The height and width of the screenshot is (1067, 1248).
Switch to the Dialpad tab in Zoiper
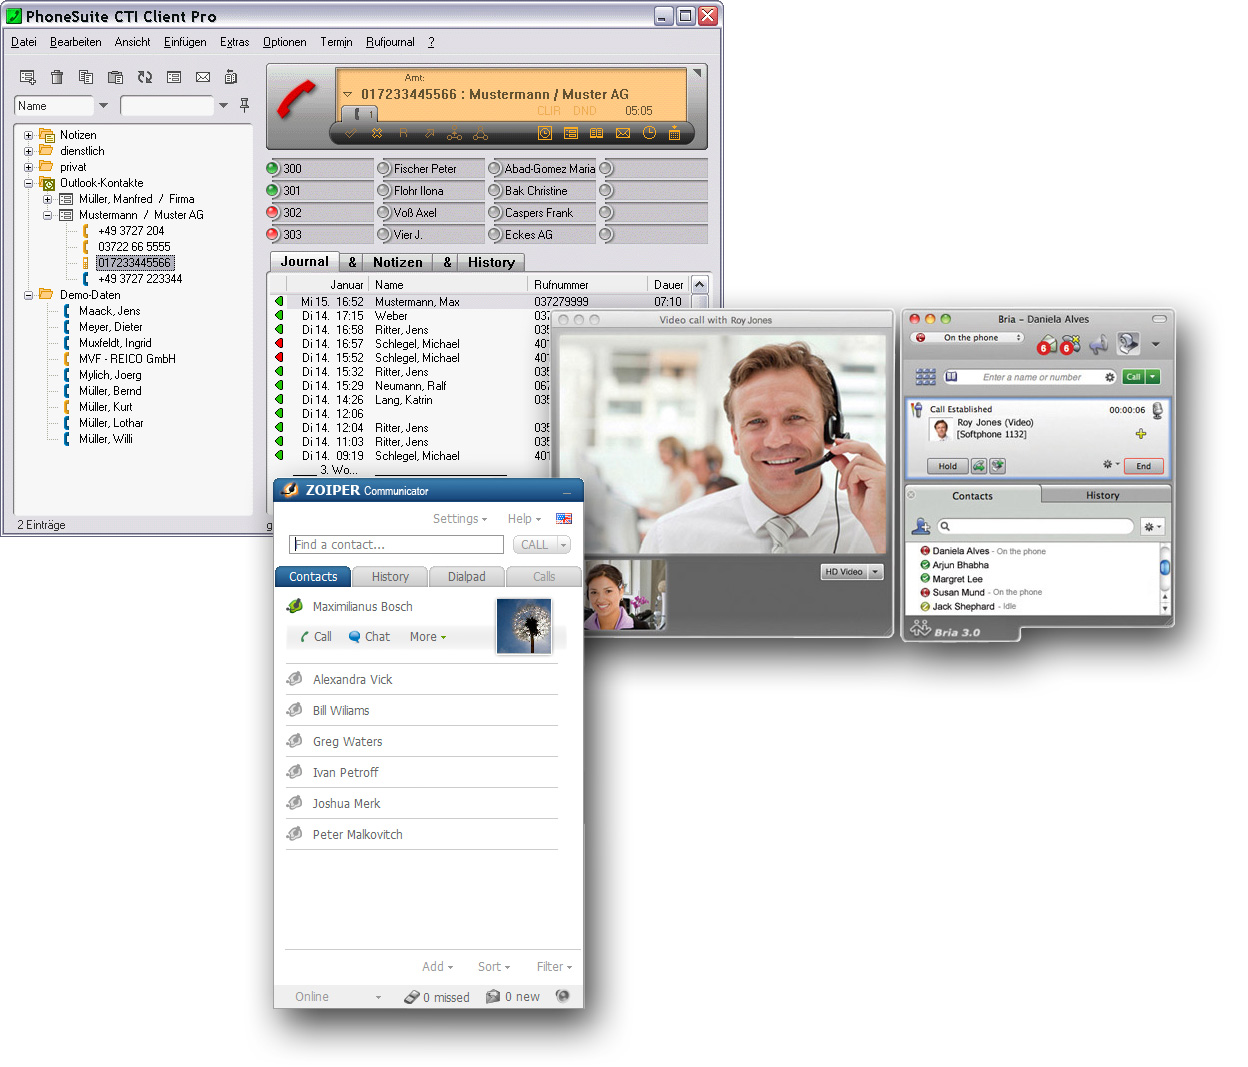point(467,577)
